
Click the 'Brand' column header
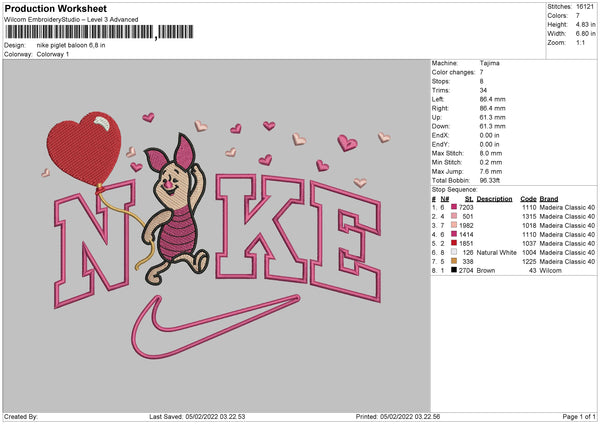(x=549, y=199)
